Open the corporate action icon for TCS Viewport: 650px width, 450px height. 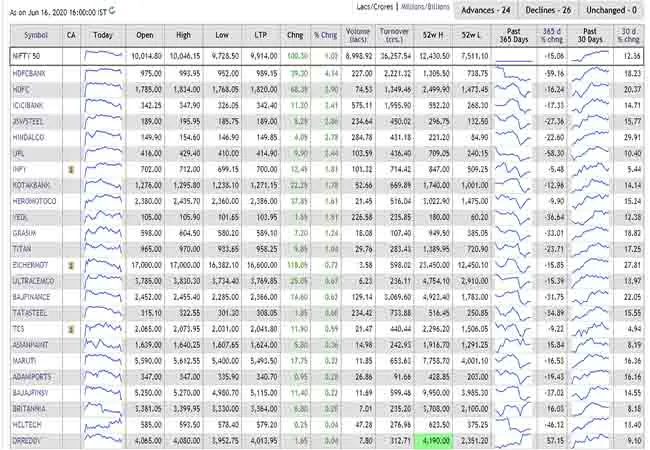pyautogui.click(x=71, y=329)
